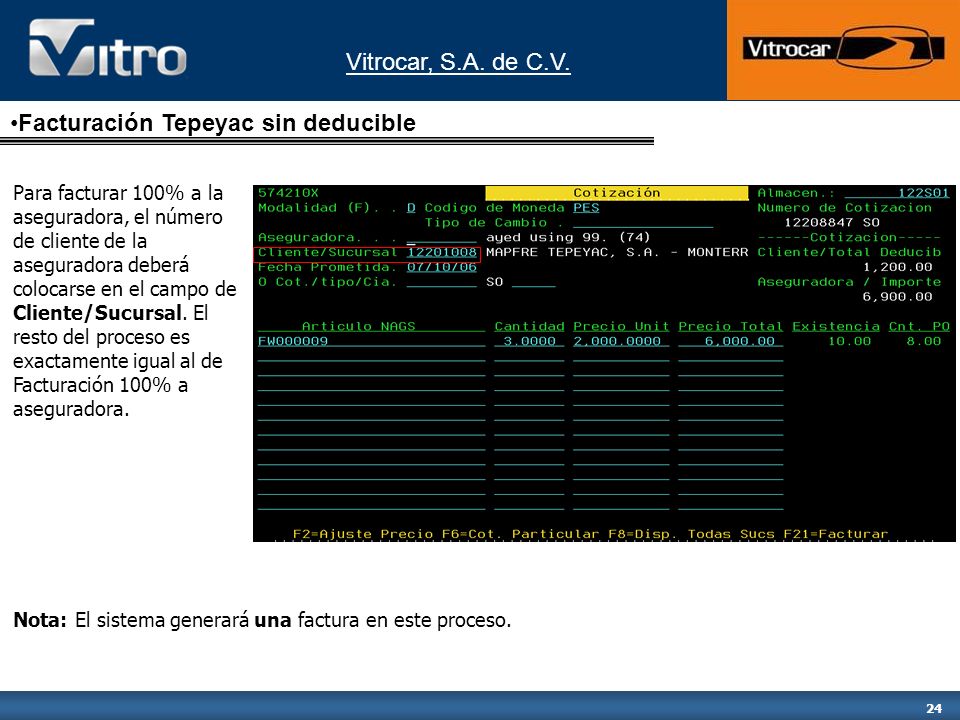Click the Aseguradora importe amount 6,900.00
Viewport: 960px width, 720px height.
coord(898,297)
